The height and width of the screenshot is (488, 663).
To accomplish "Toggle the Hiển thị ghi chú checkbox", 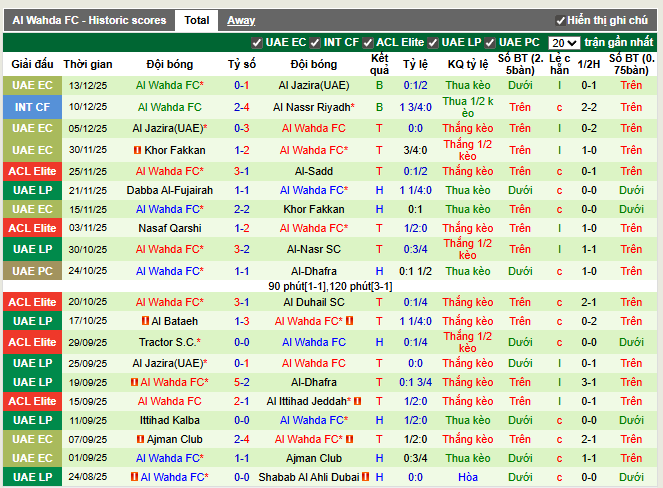I will click(561, 20).
